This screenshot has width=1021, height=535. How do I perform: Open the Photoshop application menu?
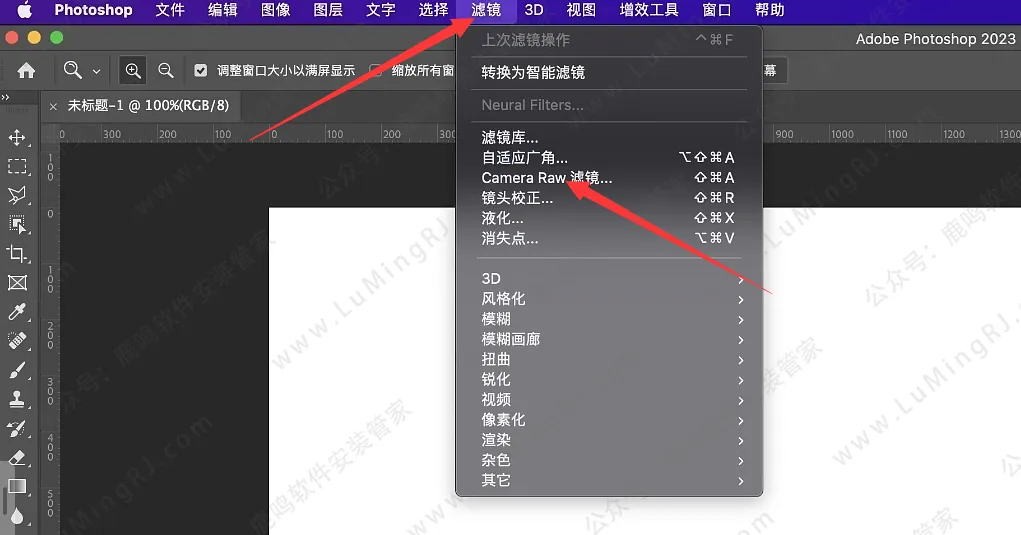[93, 10]
